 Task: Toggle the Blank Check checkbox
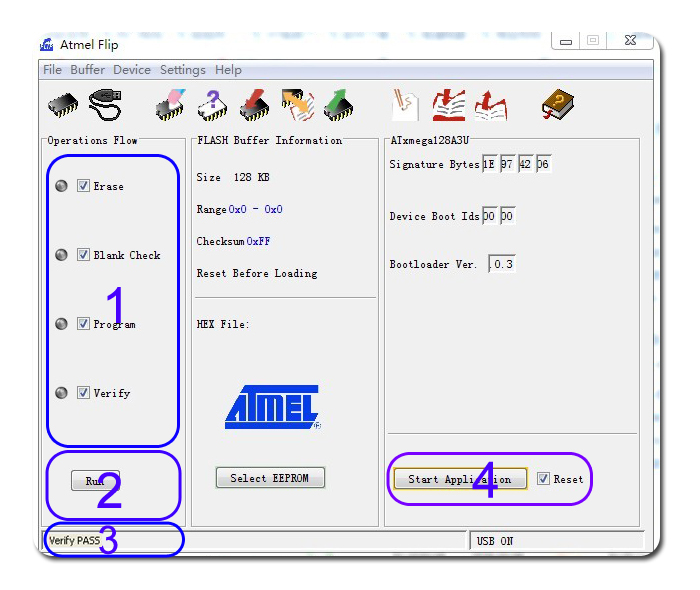click(x=83, y=254)
